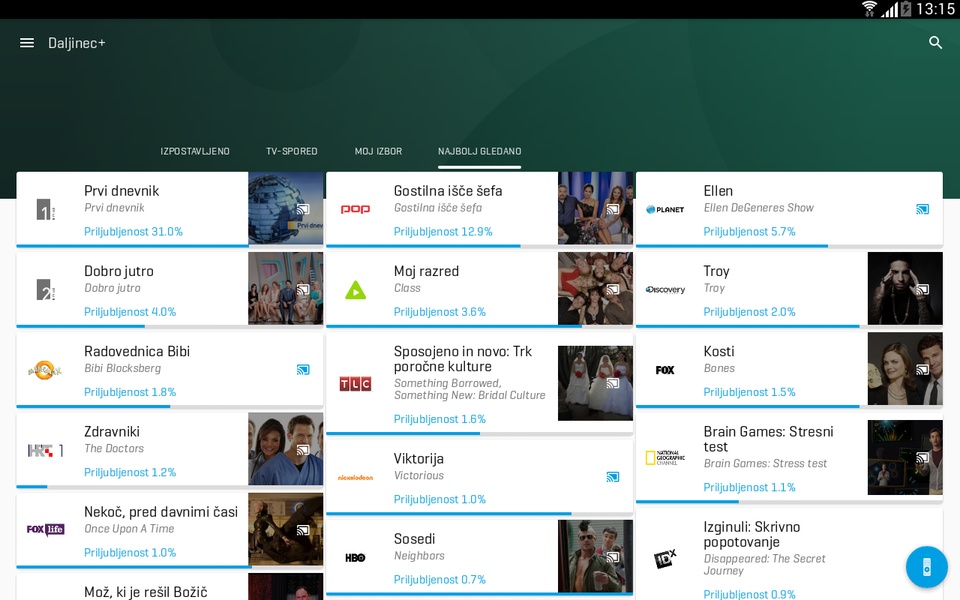This screenshot has height=600, width=960.
Task: Open the search magnifier icon
Action: coord(935,43)
